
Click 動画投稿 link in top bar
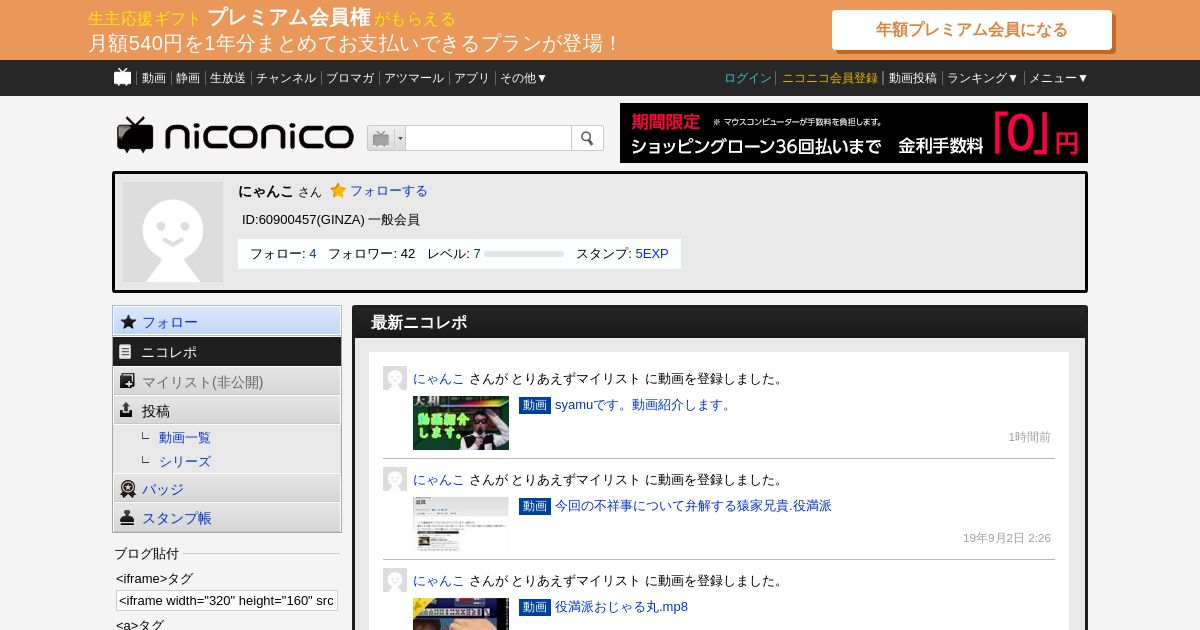click(913, 78)
